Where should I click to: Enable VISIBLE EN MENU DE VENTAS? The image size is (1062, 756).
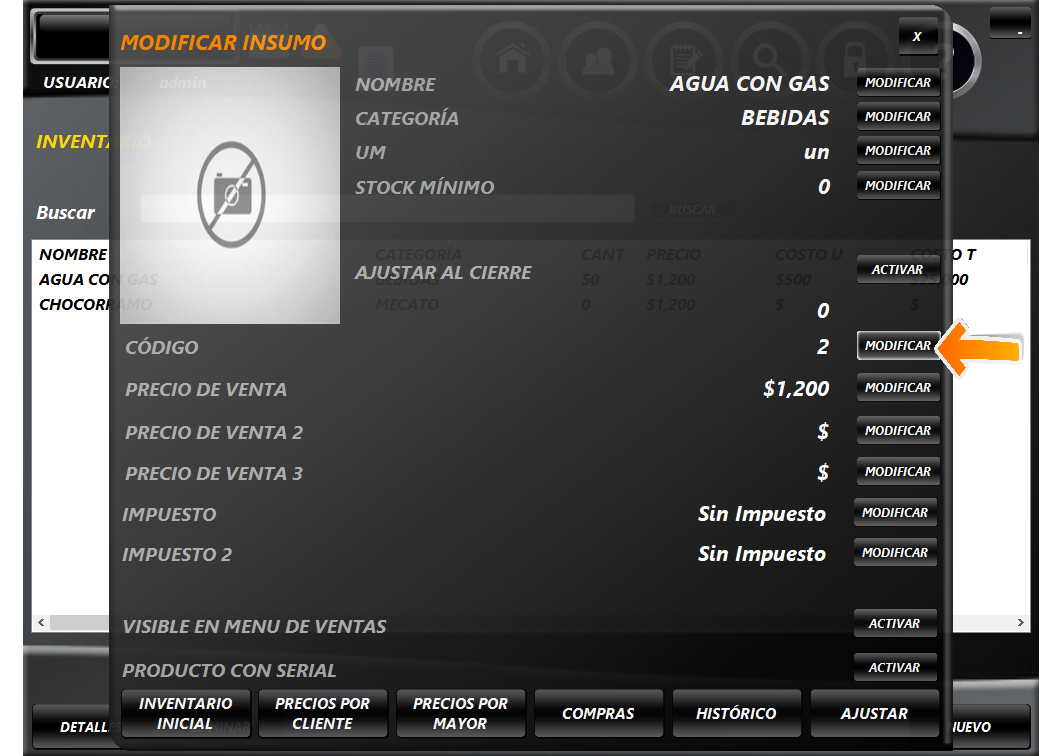(x=894, y=624)
